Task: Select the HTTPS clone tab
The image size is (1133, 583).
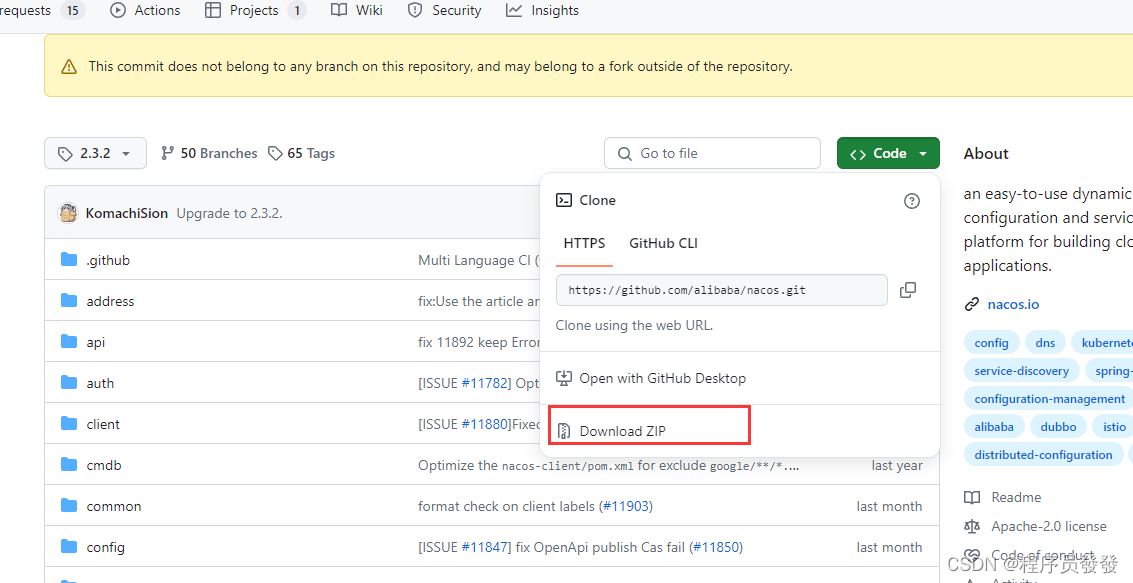Action: point(585,243)
